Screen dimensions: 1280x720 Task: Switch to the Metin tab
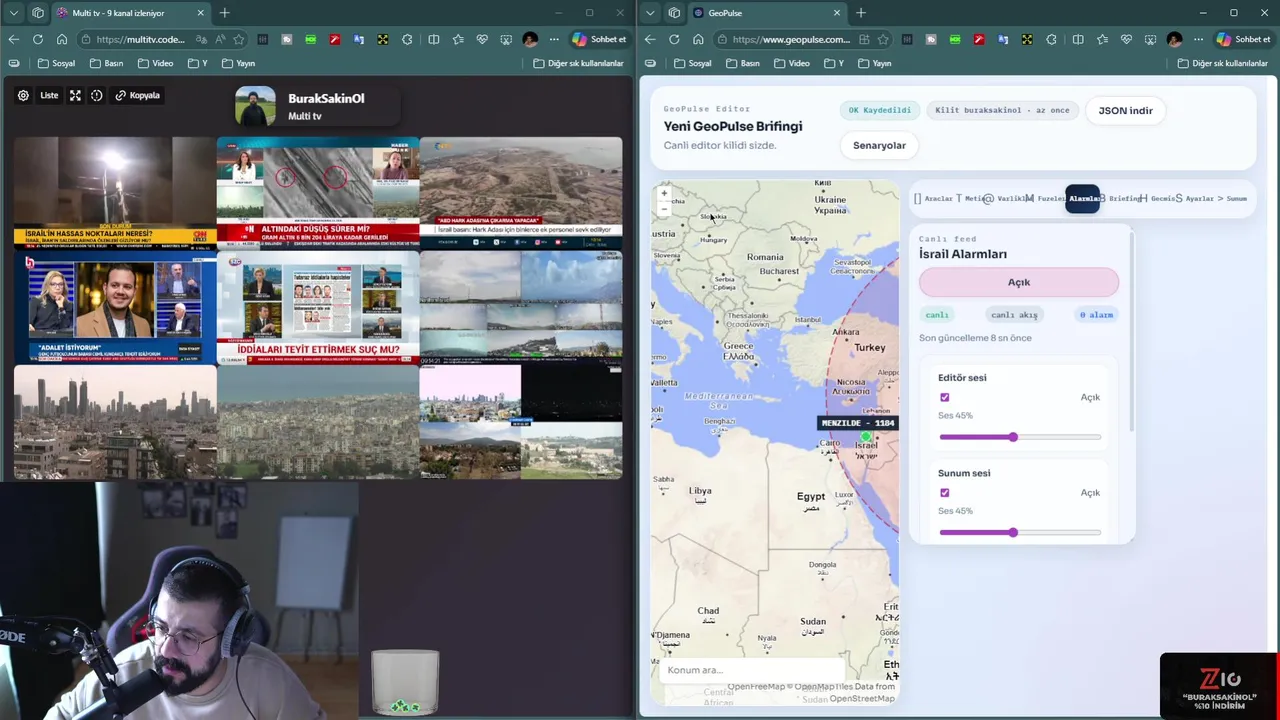pyautogui.click(x=969, y=199)
